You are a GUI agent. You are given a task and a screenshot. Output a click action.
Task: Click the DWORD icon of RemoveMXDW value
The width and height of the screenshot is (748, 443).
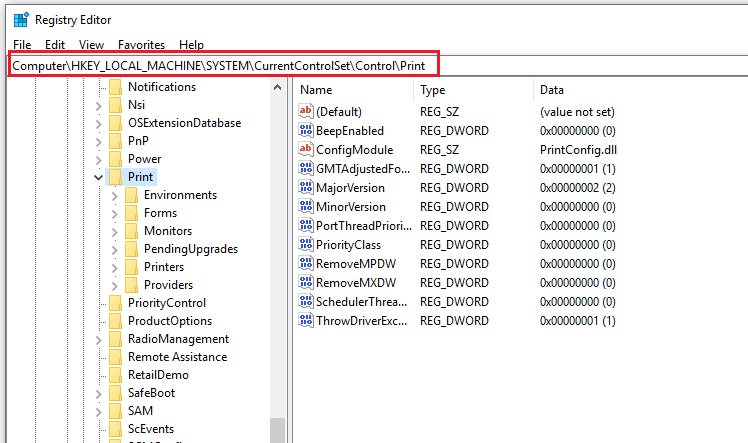[306, 282]
